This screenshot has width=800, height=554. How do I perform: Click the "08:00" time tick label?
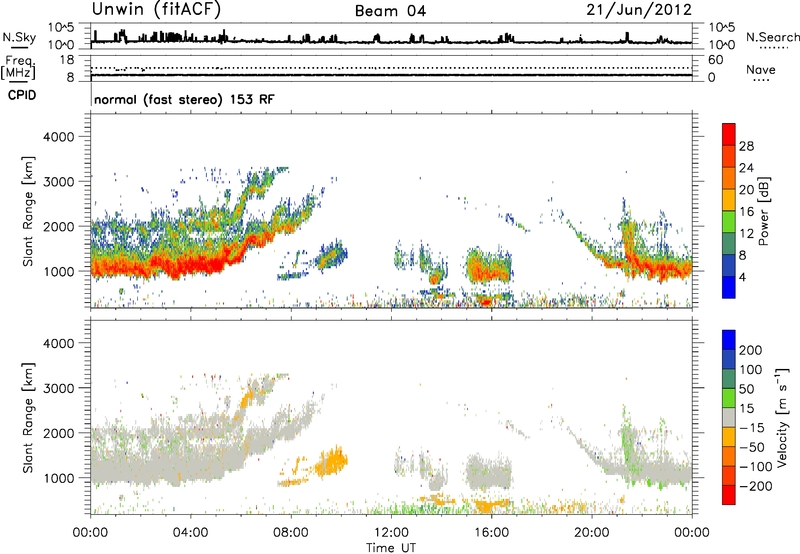(x=291, y=533)
